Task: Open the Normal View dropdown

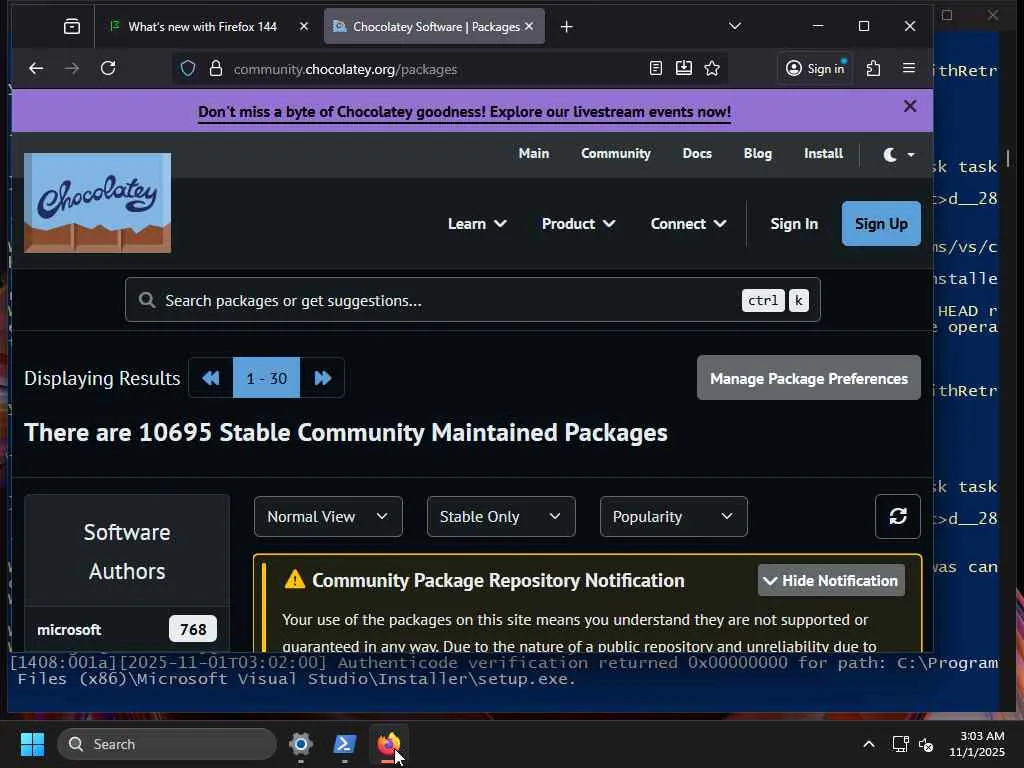Action: click(x=328, y=517)
